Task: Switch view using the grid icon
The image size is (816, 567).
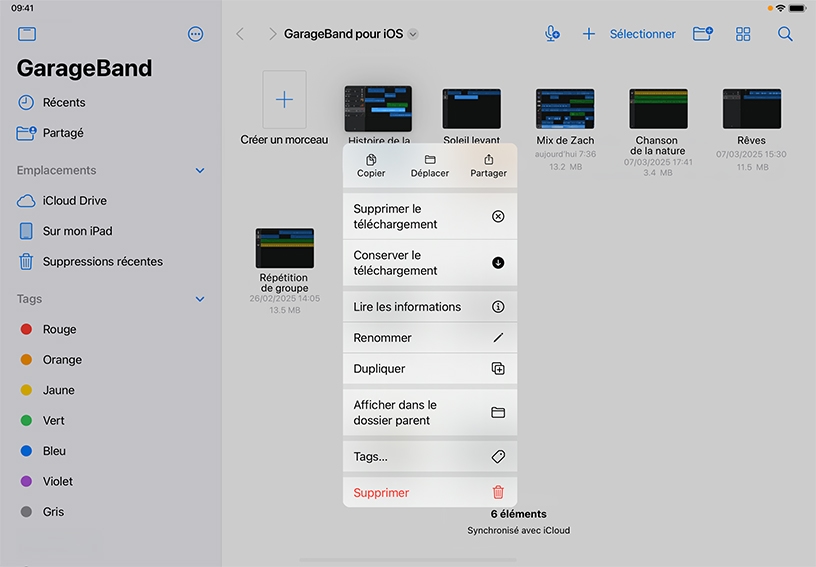Action: click(743, 34)
